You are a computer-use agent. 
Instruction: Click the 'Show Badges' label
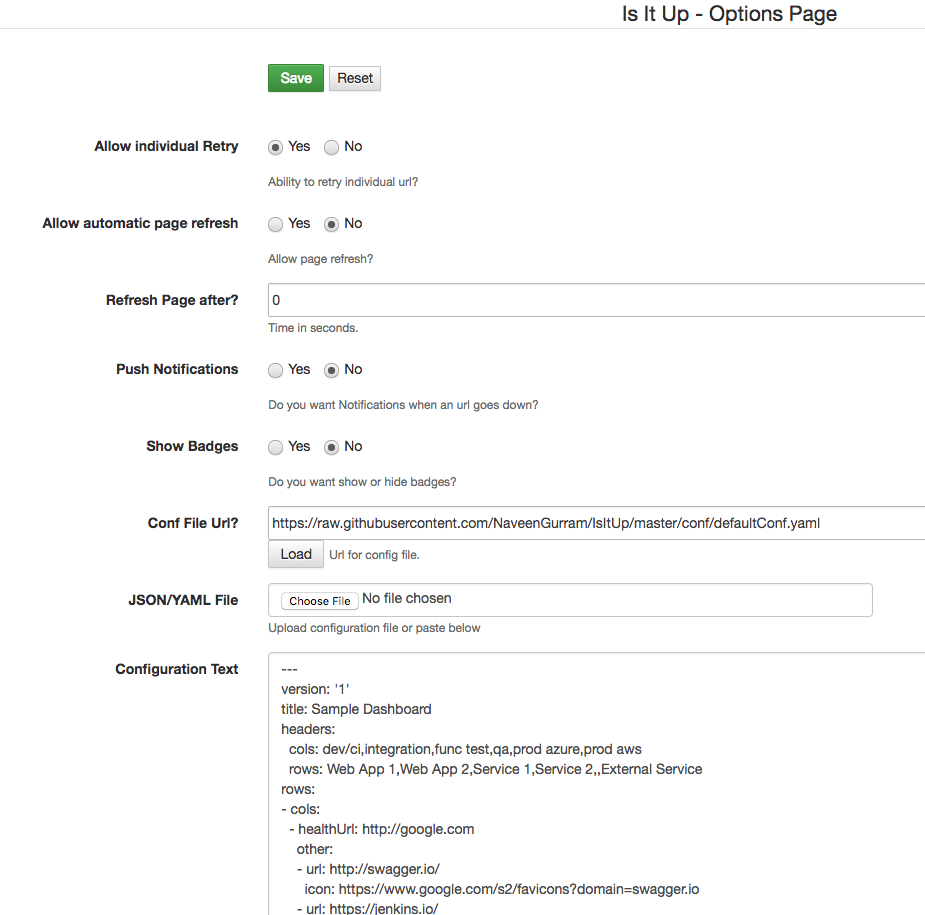(192, 447)
